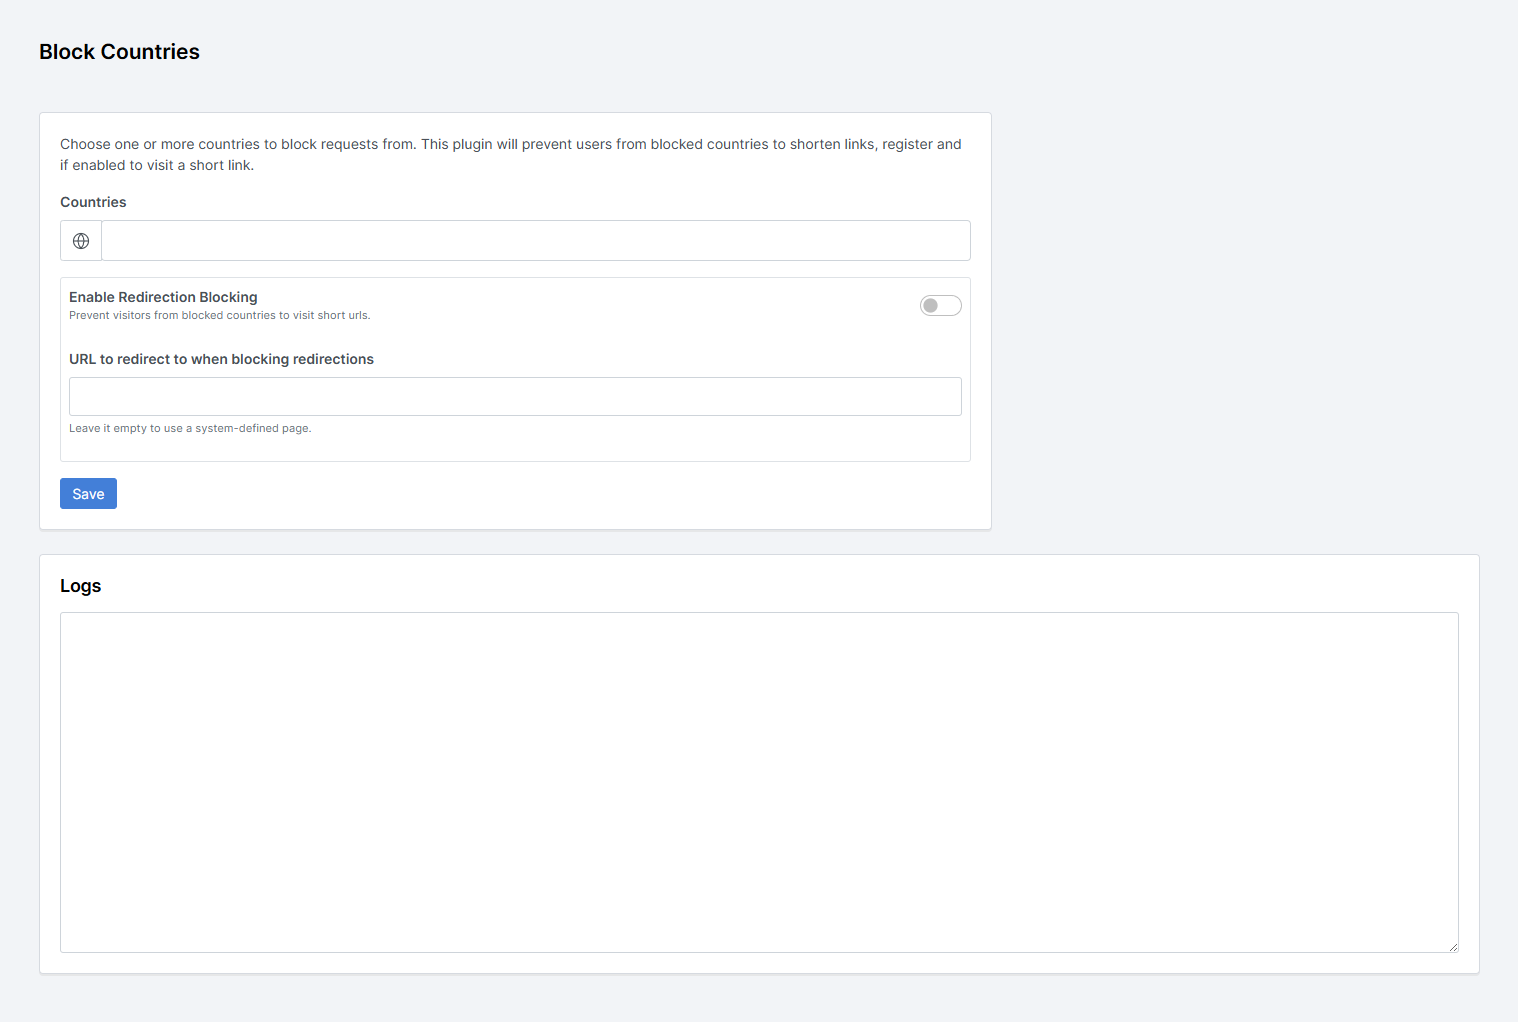Click the grey knob of redirection switch

coord(931,306)
